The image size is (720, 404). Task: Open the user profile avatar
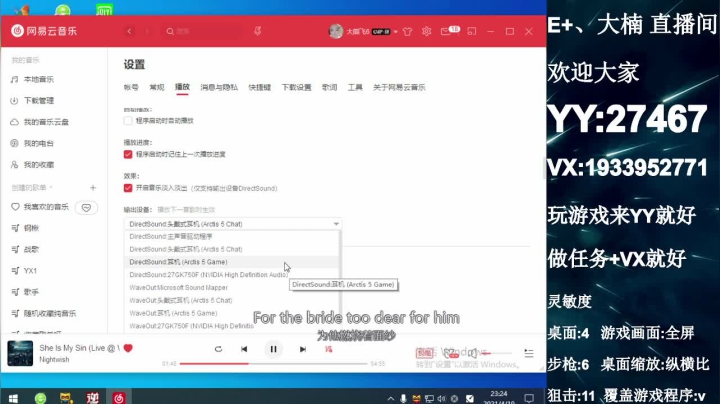pyautogui.click(x=336, y=31)
